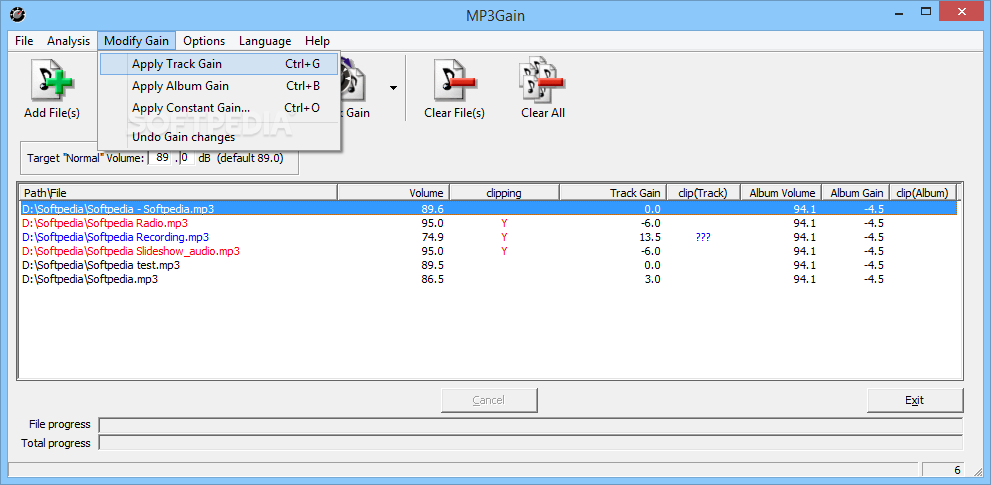Click the -6.0 track gain for Softpedia Radio.mp3
Image resolution: width=991 pixels, height=485 pixels.
coord(651,223)
